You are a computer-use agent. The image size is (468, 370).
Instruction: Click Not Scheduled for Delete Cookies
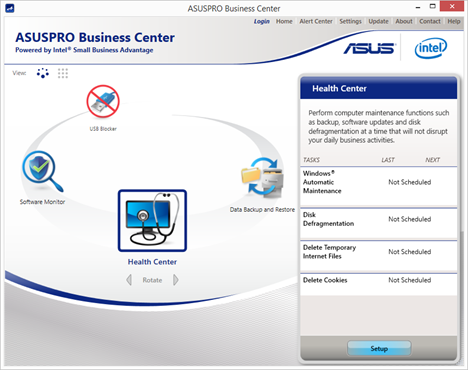[x=410, y=280]
